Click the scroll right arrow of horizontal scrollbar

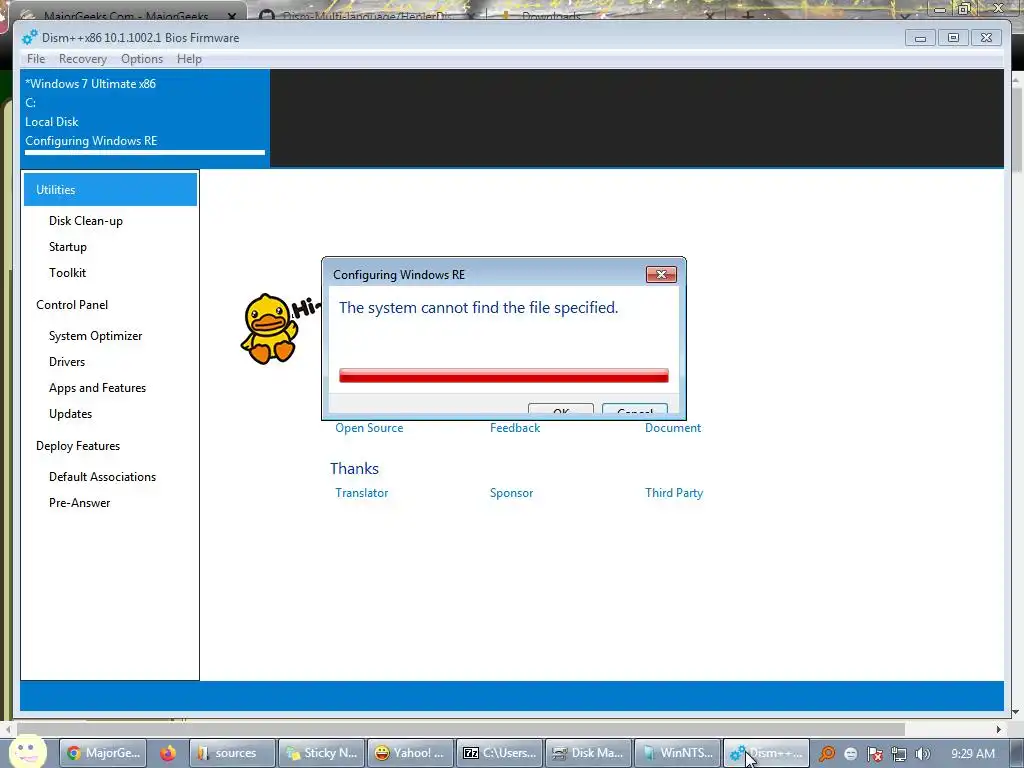click(999, 729)
